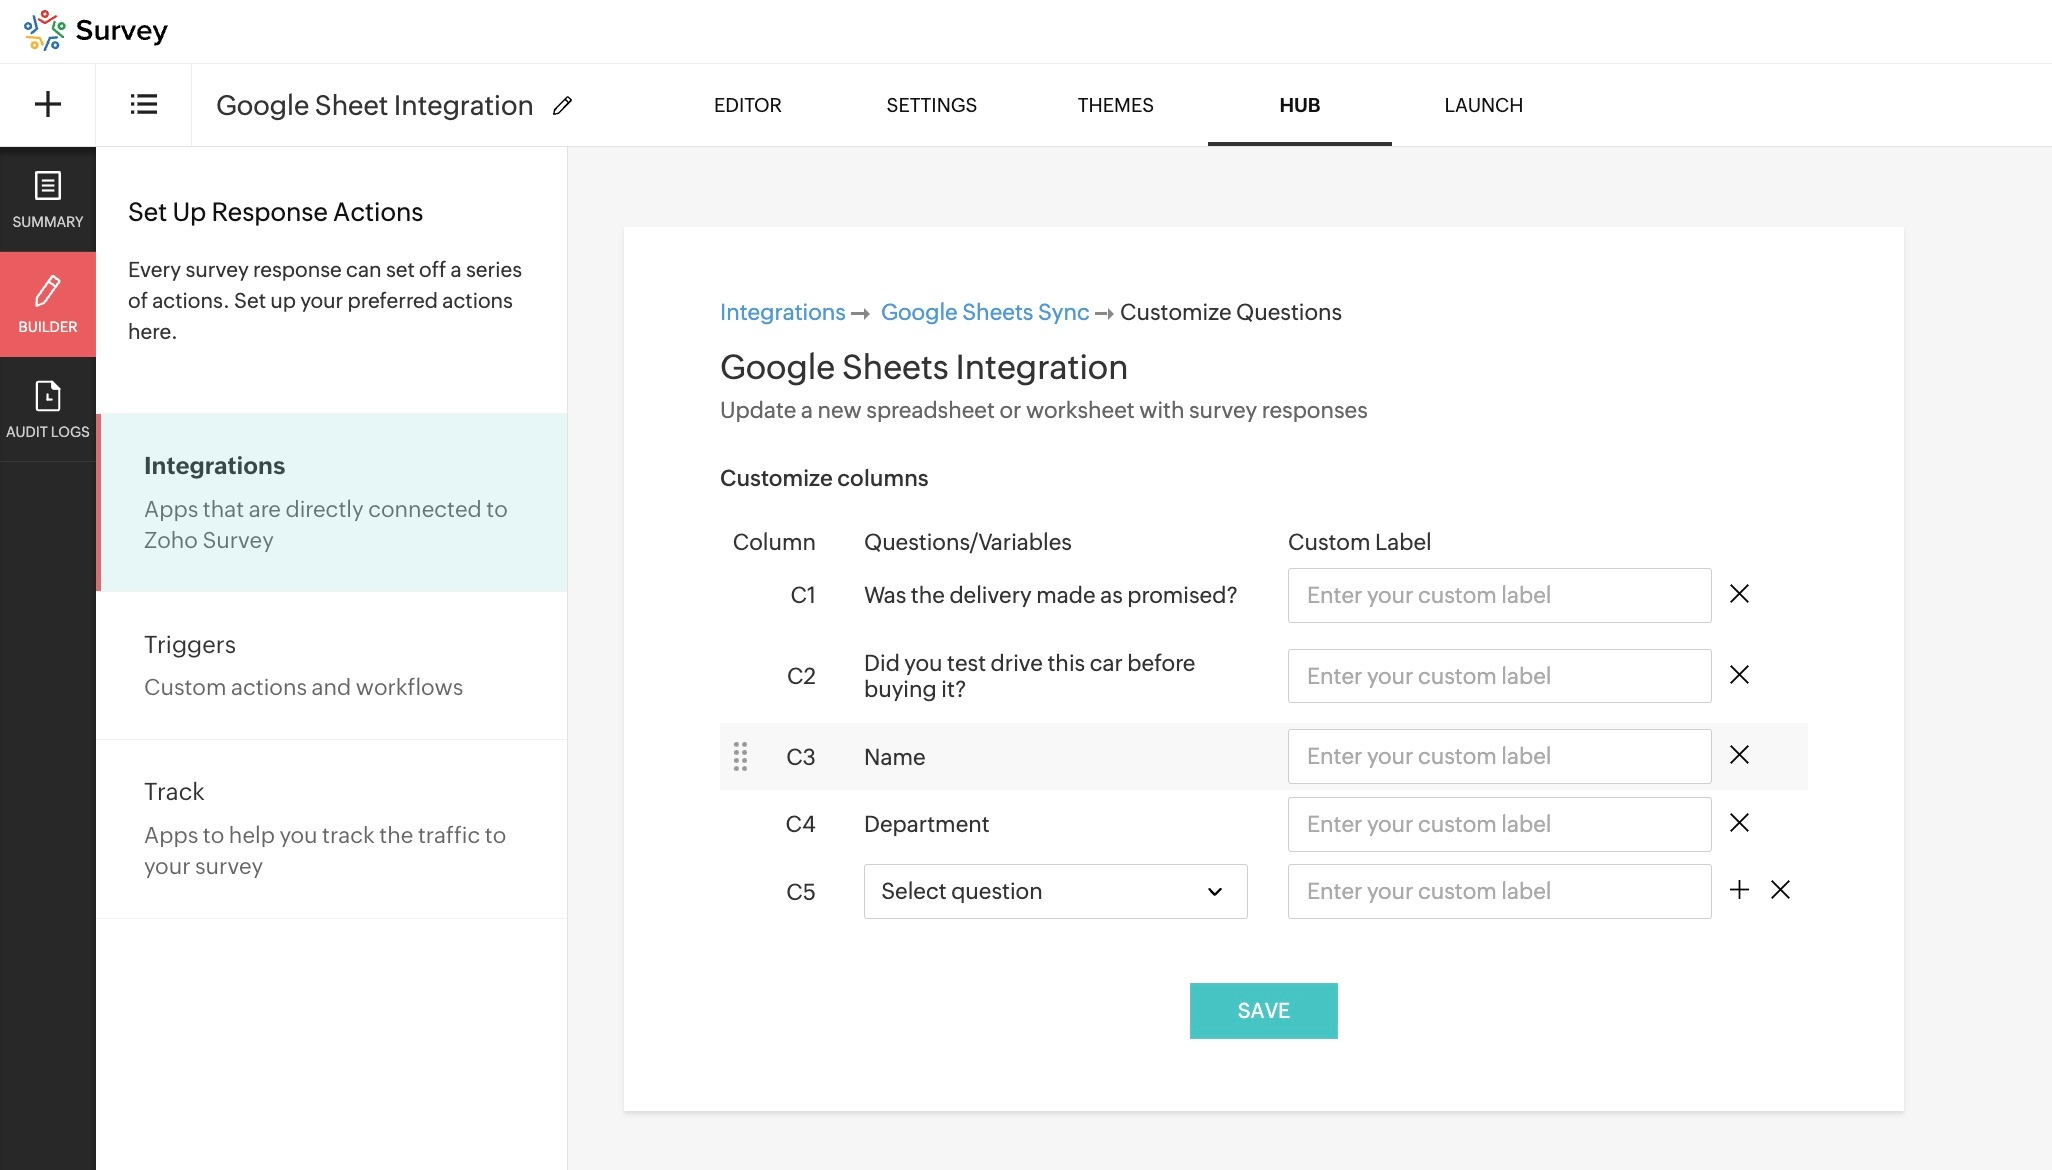Image resolution: width=2052 pixels, height=1170 pixels.
Task: Click the pencil icon to rename survey
Action: [562, 105]
